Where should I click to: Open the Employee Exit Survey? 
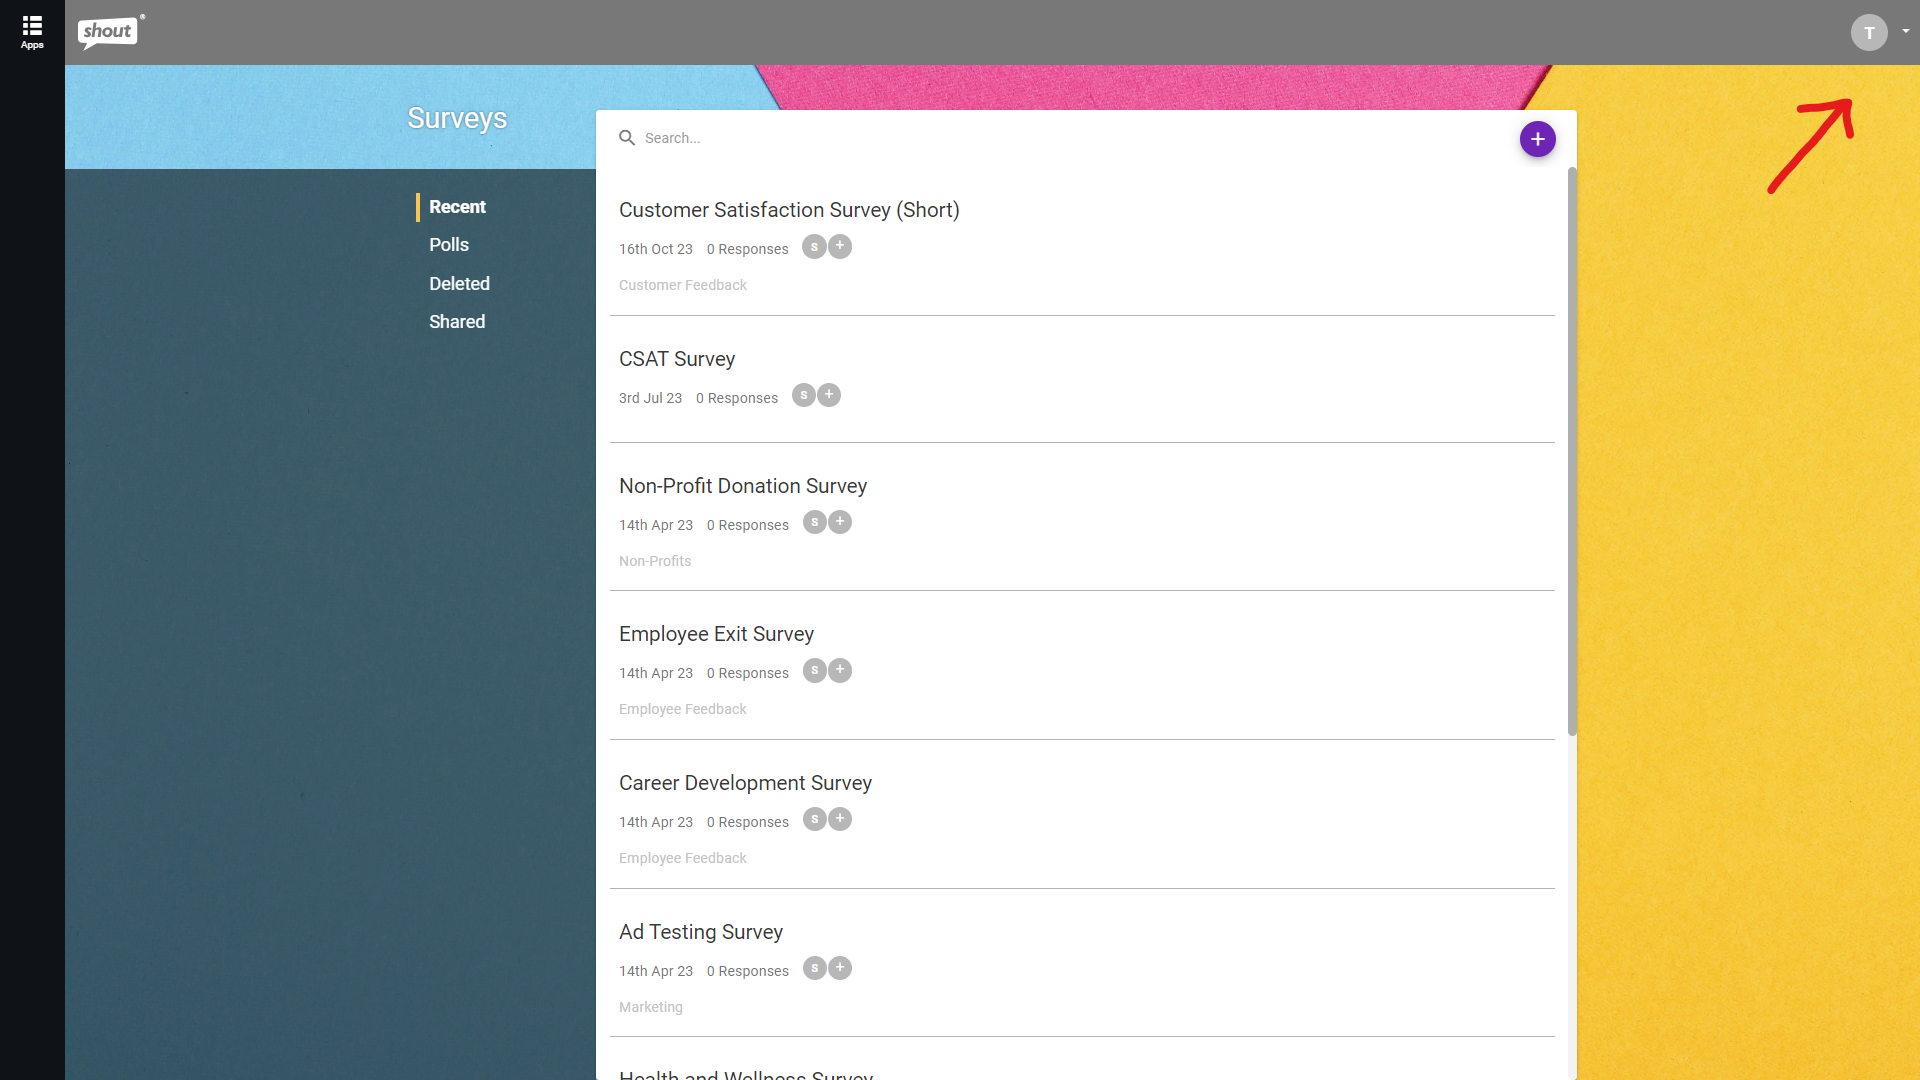716,634
